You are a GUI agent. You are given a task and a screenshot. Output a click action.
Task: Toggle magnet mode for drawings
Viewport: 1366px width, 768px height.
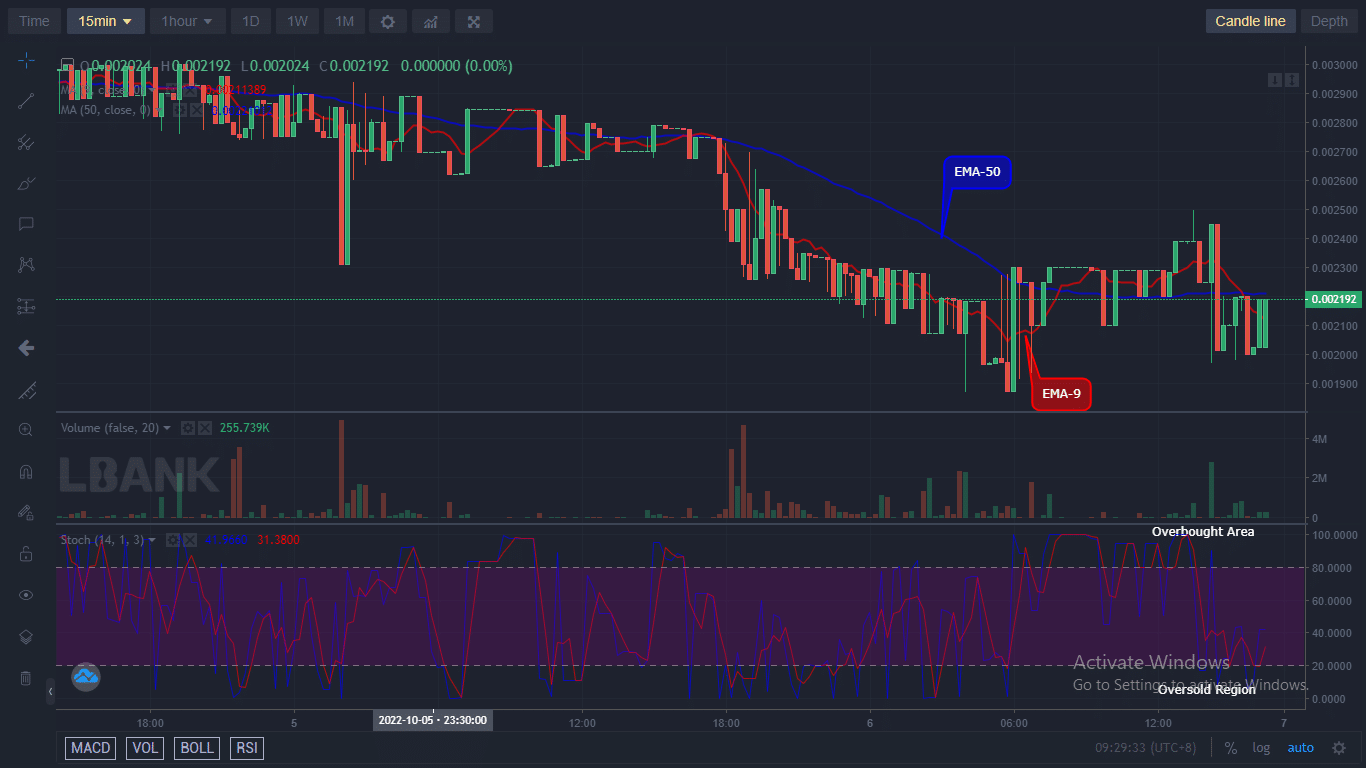click(x=26, y=471)
